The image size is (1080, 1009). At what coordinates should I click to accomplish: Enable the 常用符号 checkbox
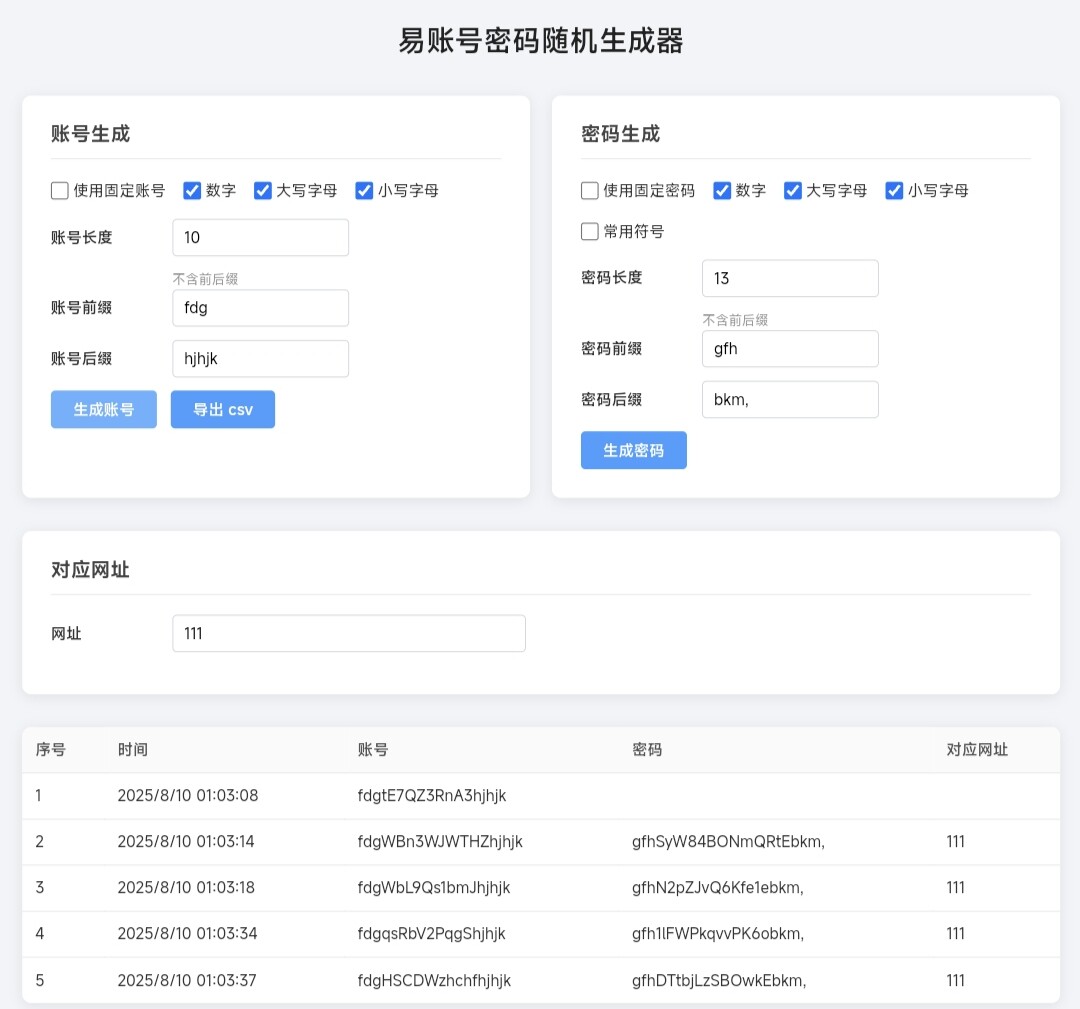click(x=590, y=231)
